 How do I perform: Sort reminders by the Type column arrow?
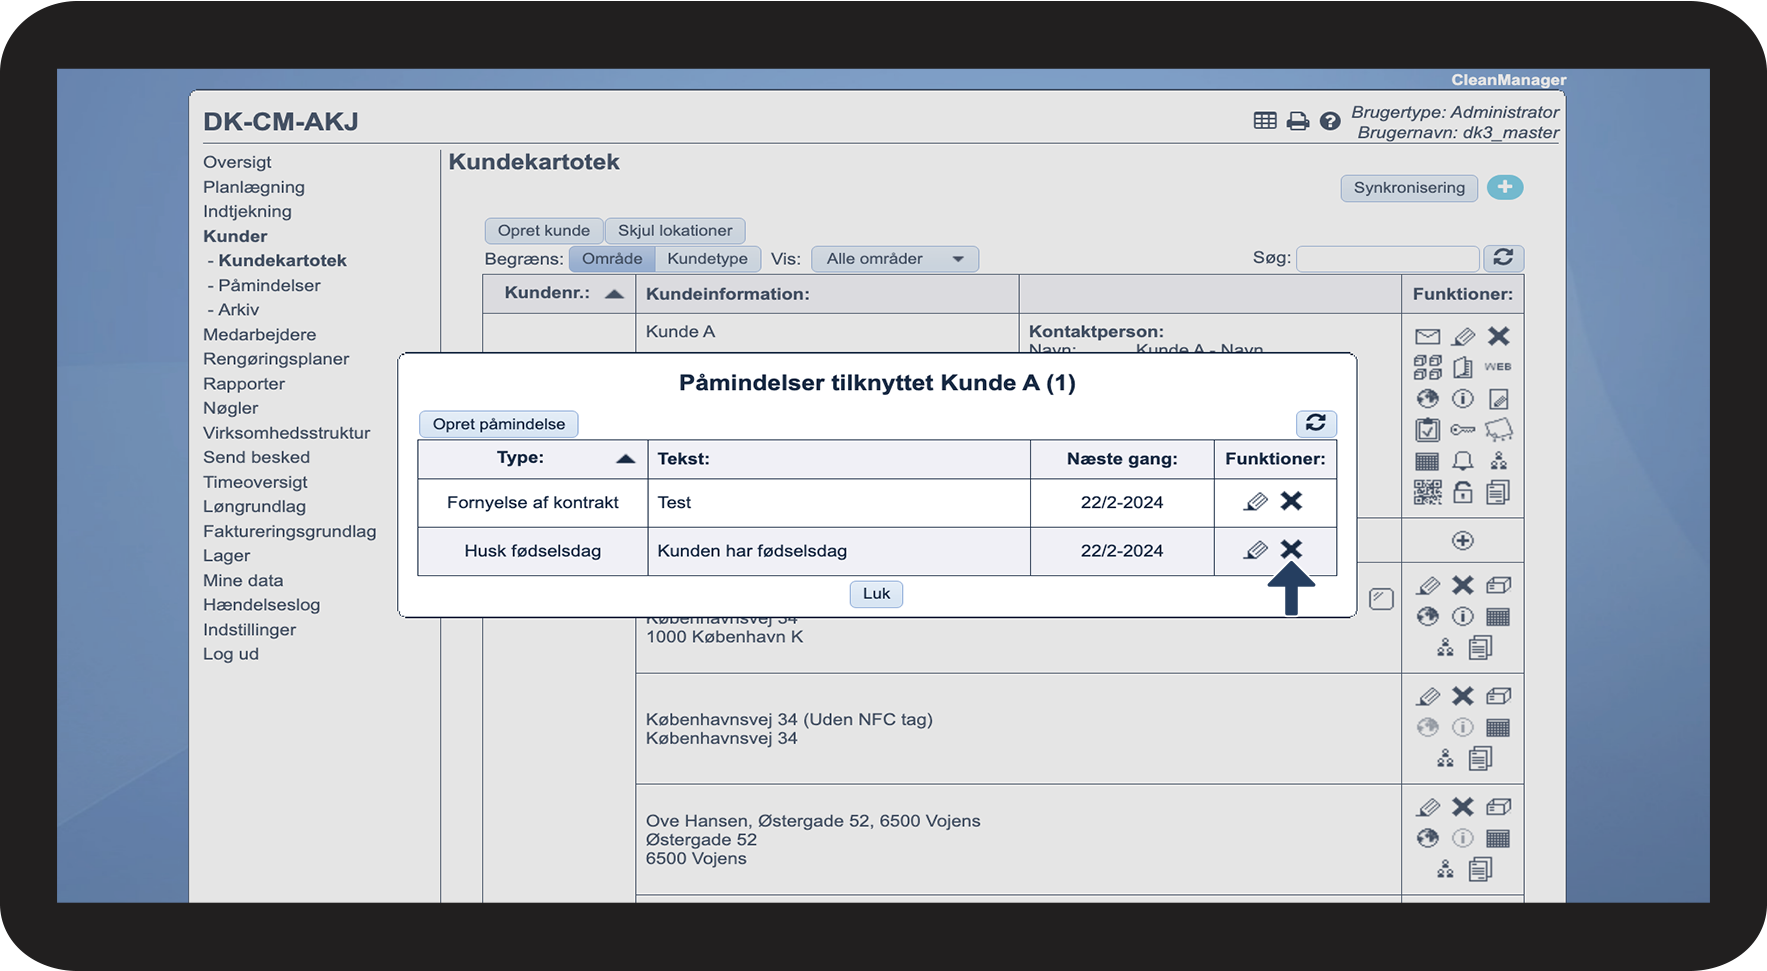[625, 459]
